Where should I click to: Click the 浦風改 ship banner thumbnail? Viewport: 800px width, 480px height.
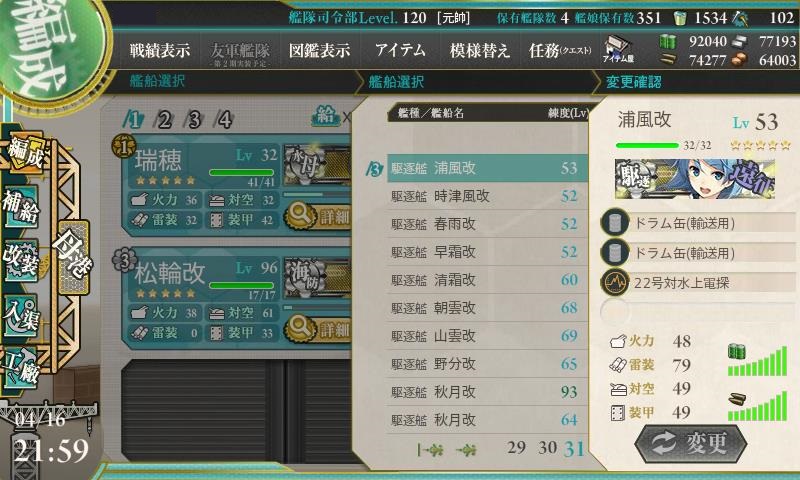pos(694,179)
